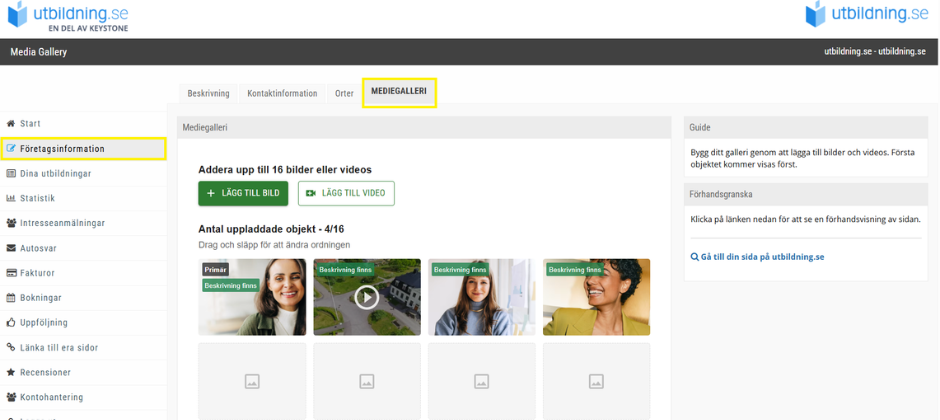Click the Lägg till bild button

coord(243,194)
